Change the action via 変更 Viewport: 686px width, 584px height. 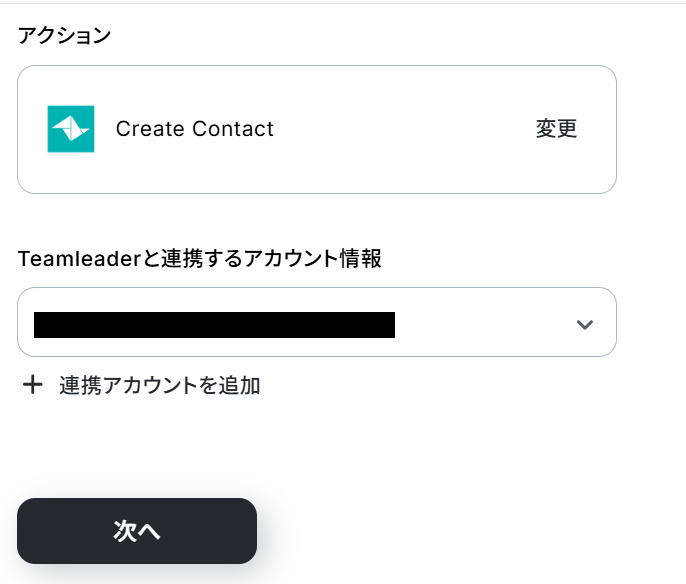(x=556, y=129)
